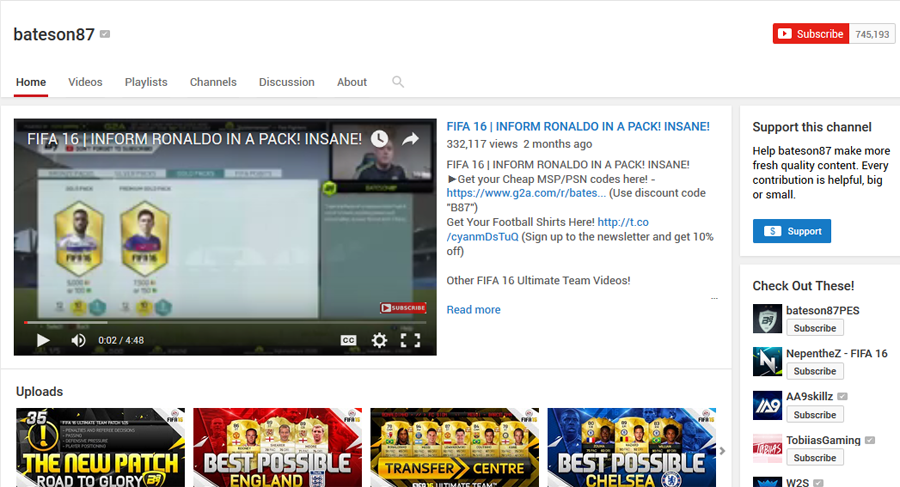Image resolution: width=900 pixels, height=487 pixels.
Task: Open video settings gear icon
Action: tap(379, 340)
